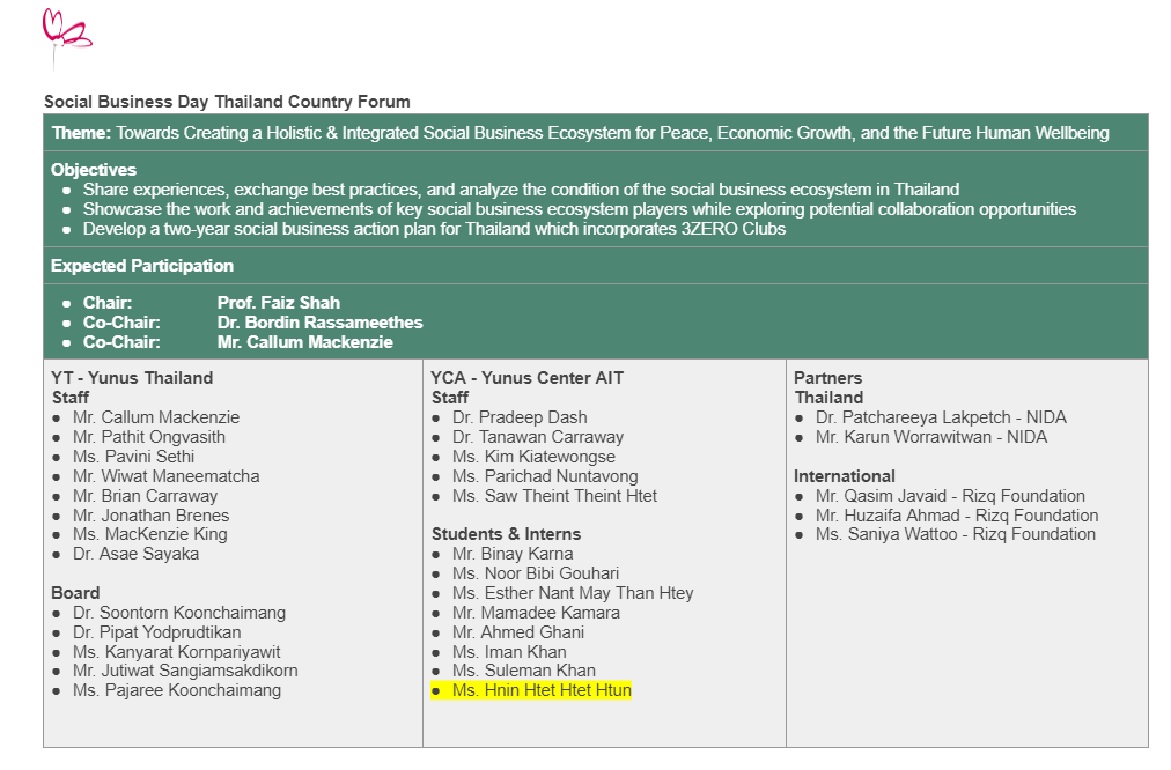1171x770 pixels.
Task: Select the International subheading under Partners
Action: (x=844, y=476)
